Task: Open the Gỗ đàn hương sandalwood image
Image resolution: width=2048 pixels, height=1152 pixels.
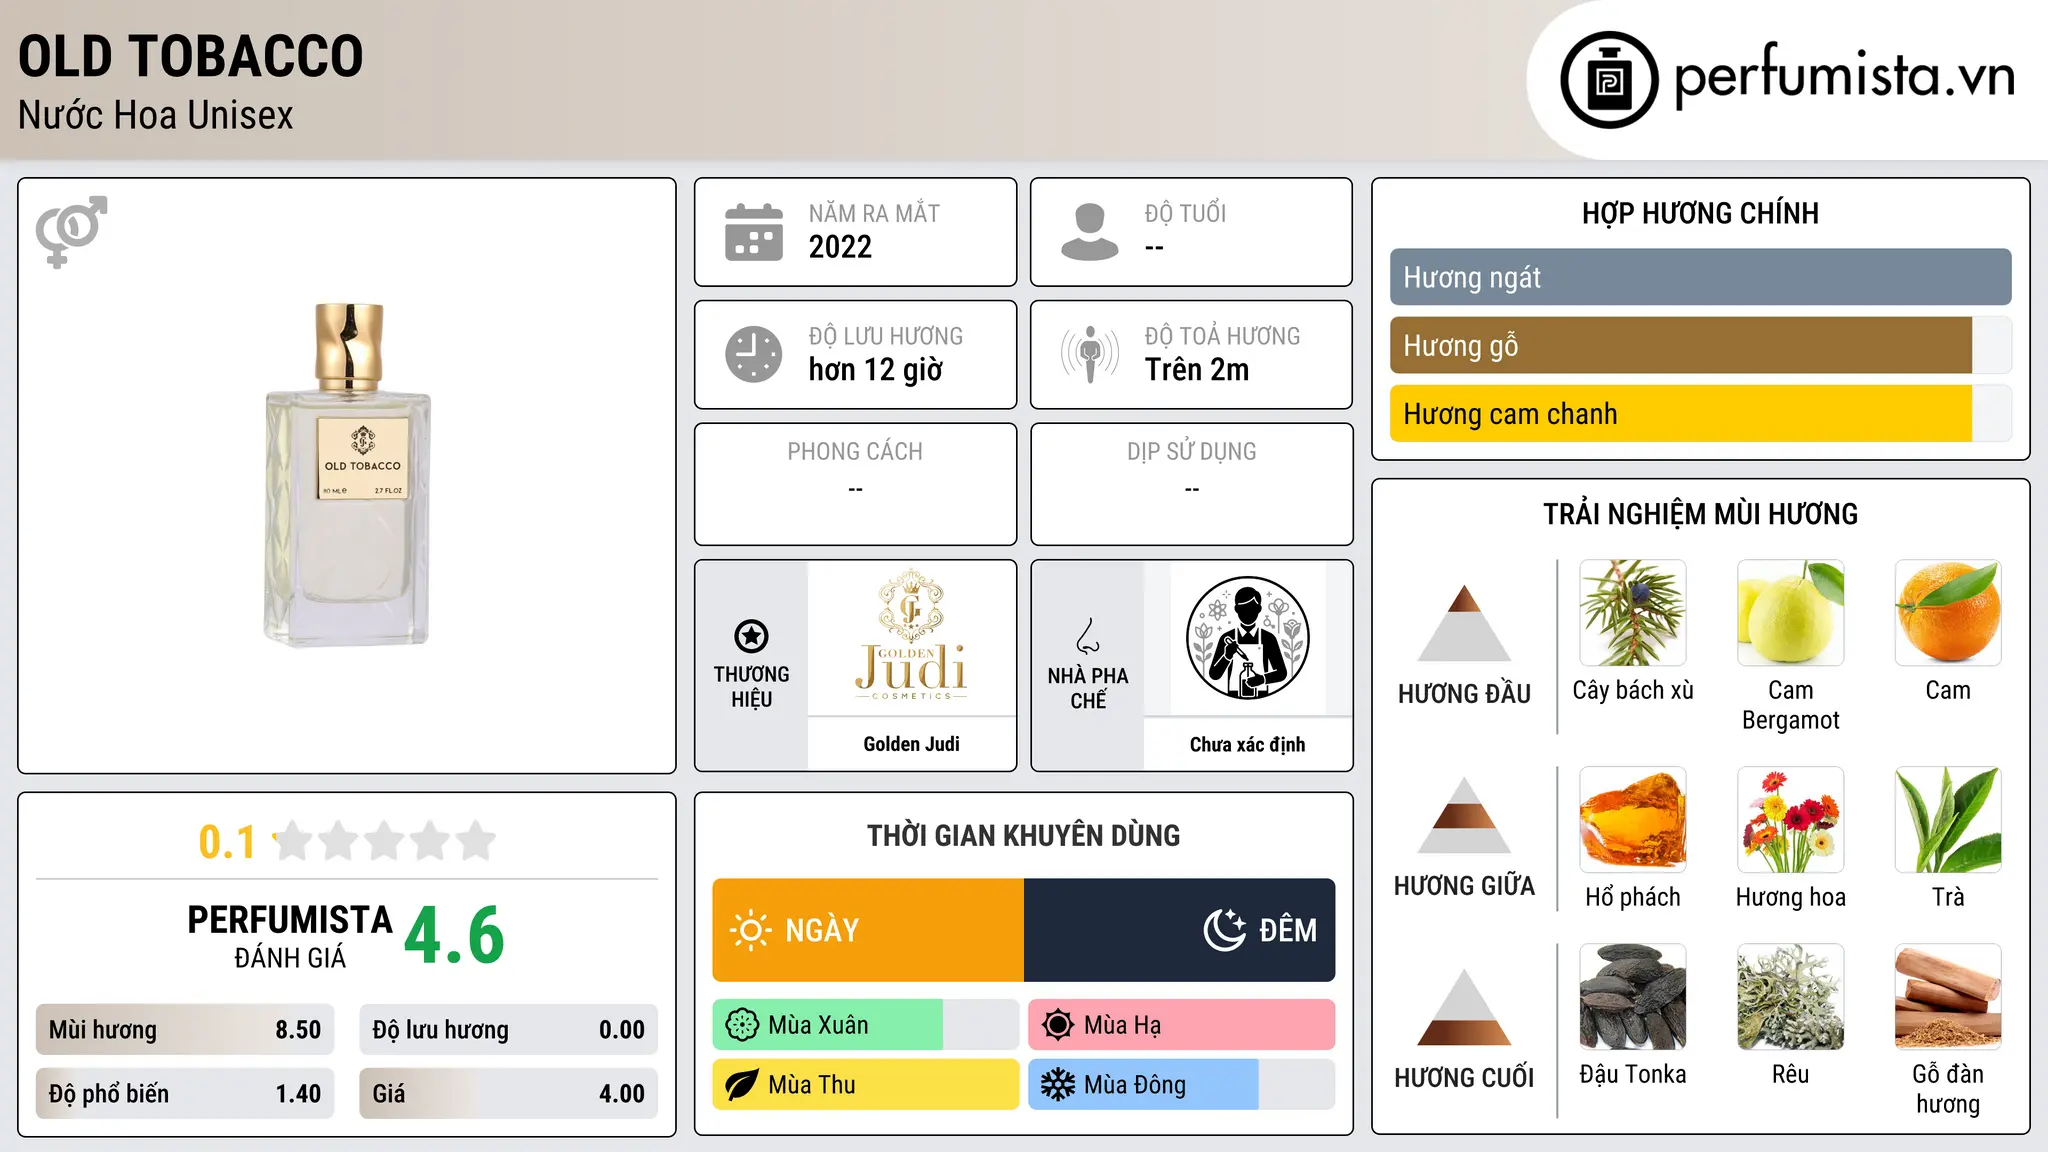Action: click(1948, 997)
